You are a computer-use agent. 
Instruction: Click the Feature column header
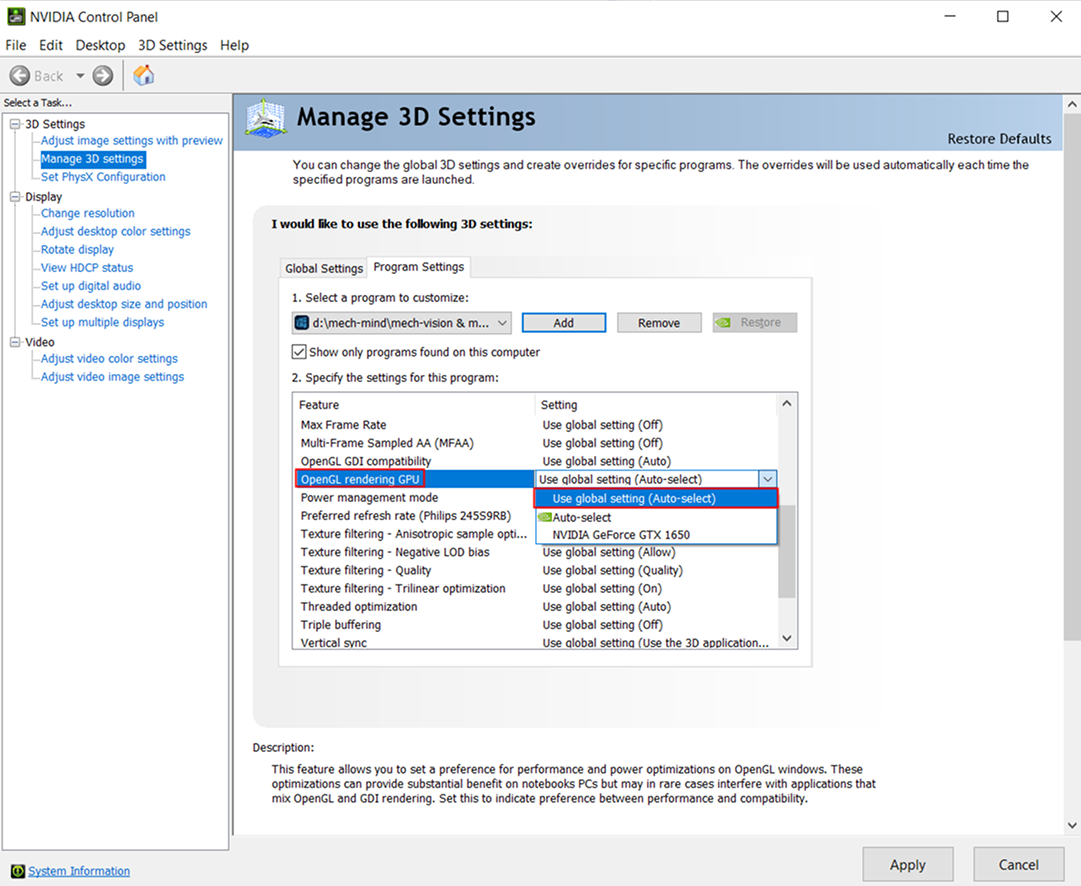[x=414, y=405]
